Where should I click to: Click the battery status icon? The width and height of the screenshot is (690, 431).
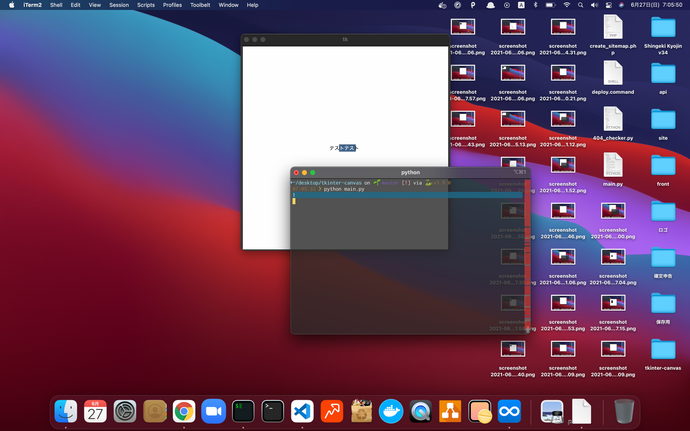tap(551, 5)
